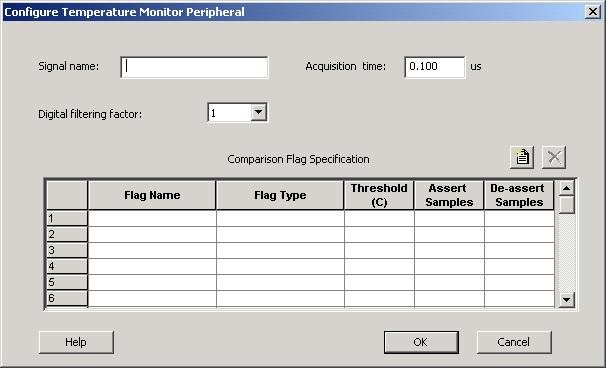Select the table scrollbar thumb
Image resolution: width=606 pixels, height=368 pixels.
[x=567, y=204]
